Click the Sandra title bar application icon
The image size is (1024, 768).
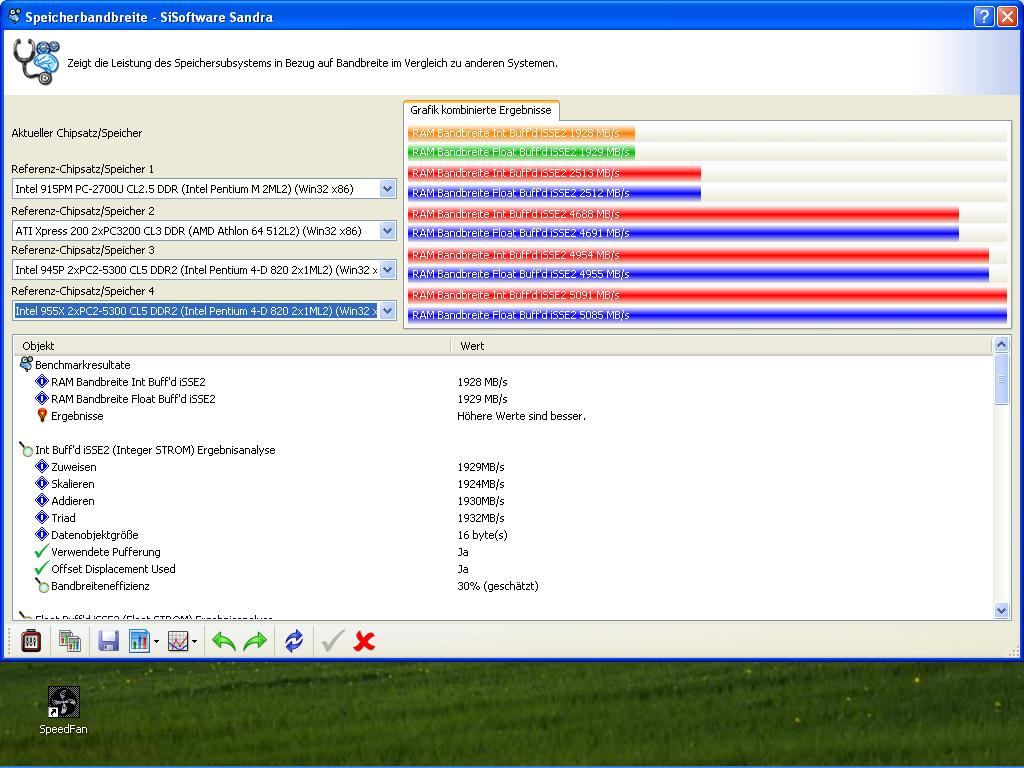pos(14,16)
